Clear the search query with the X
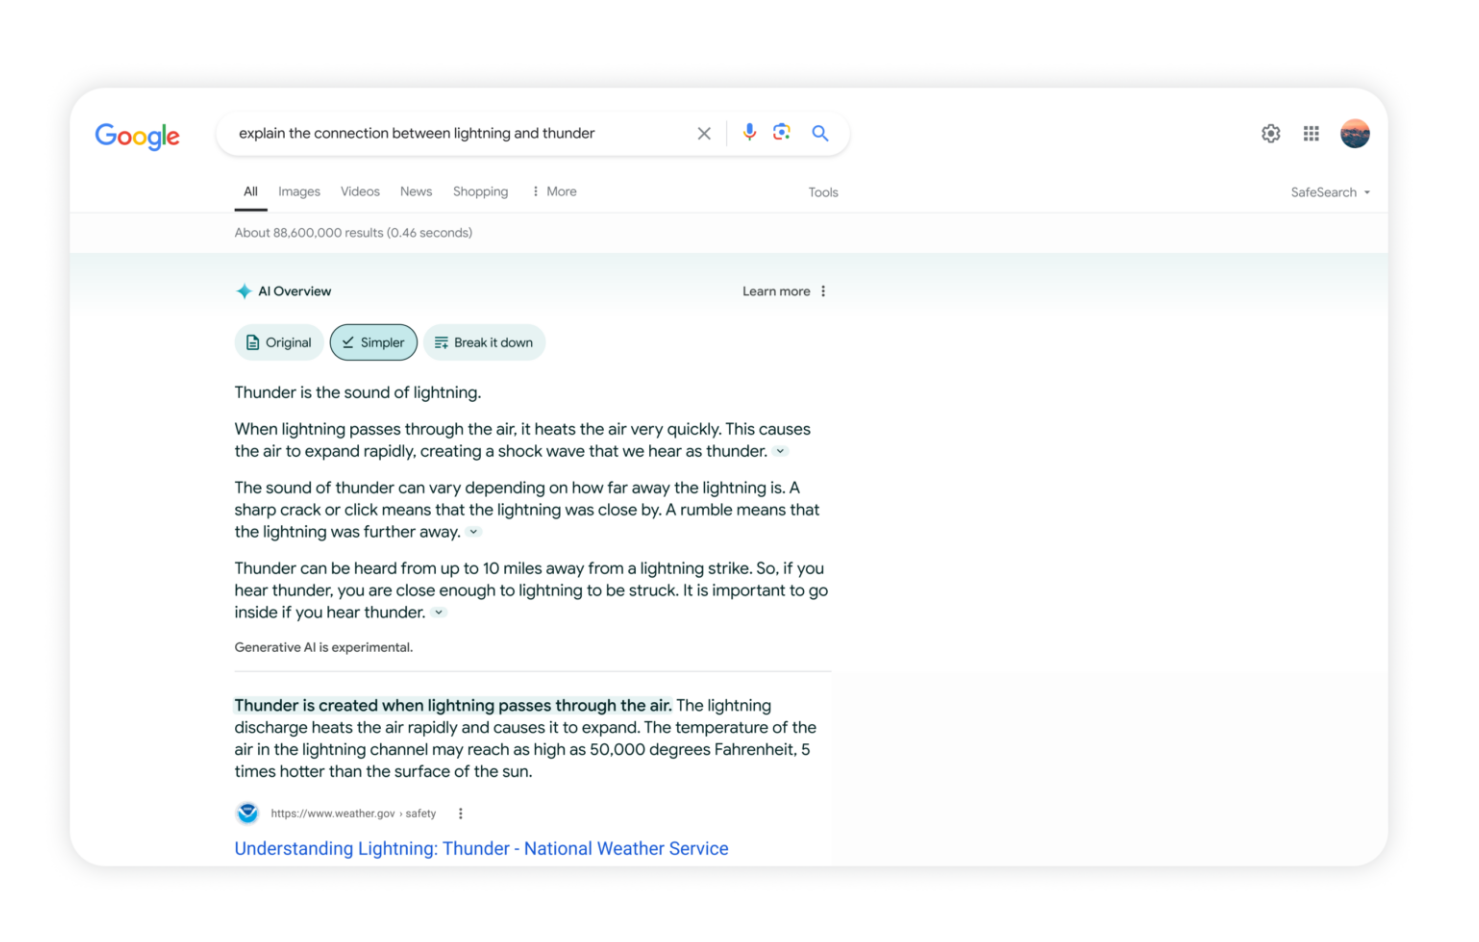The height and width of the screenshot is (942, 1479). (x=704, y=132)
